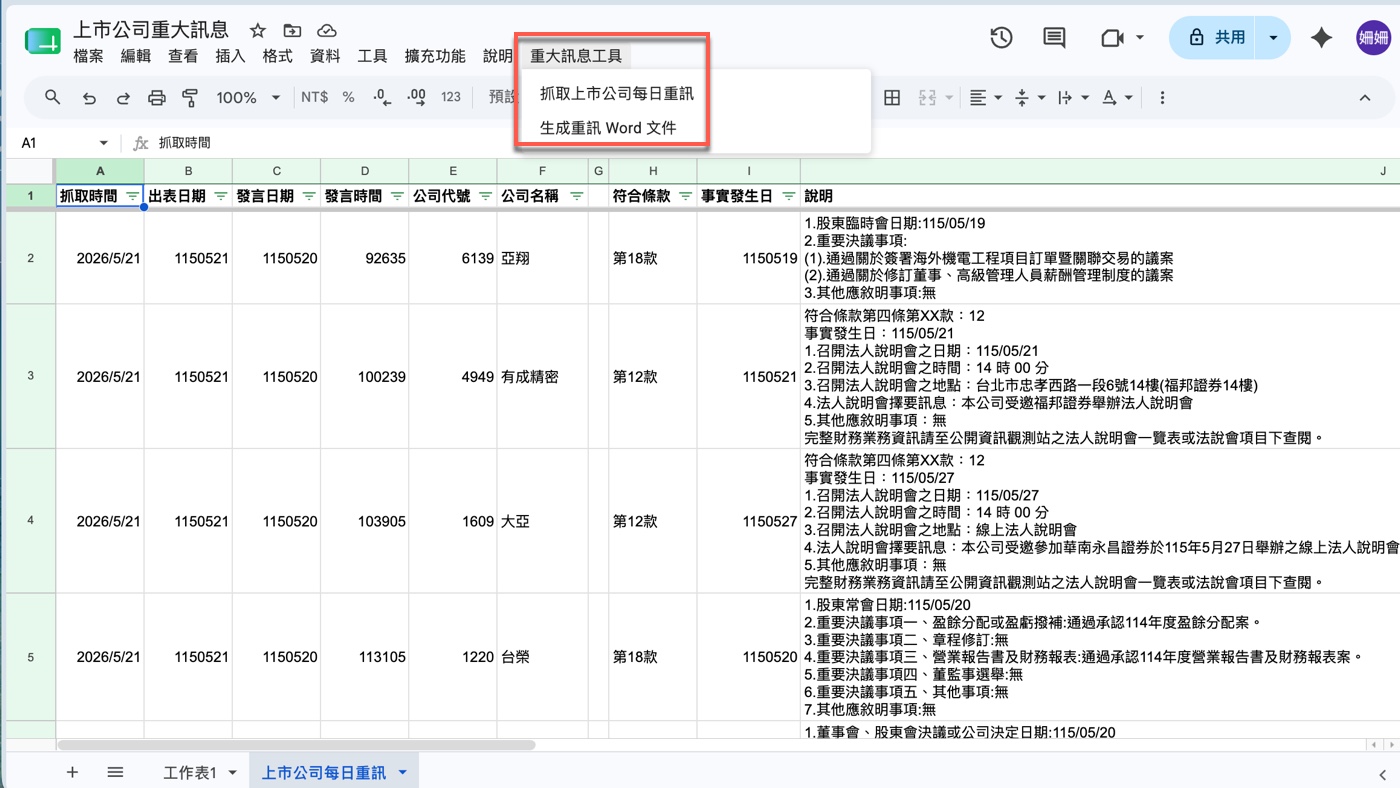Toggle filter on 公司代號 column

click(x=485, y=197)
